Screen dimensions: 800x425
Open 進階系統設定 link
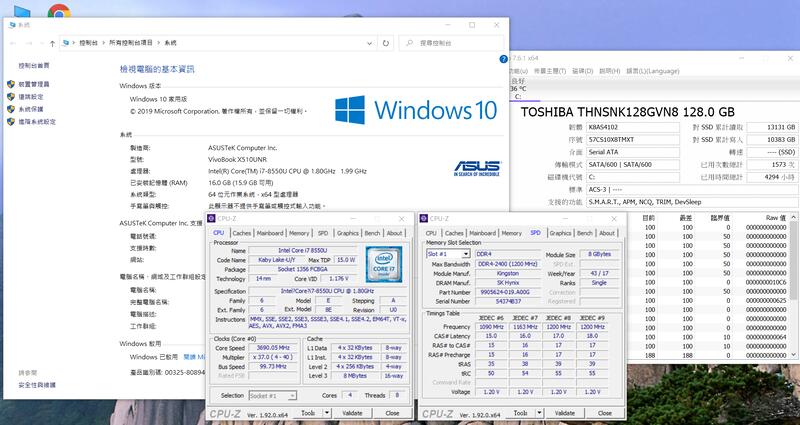37,121
